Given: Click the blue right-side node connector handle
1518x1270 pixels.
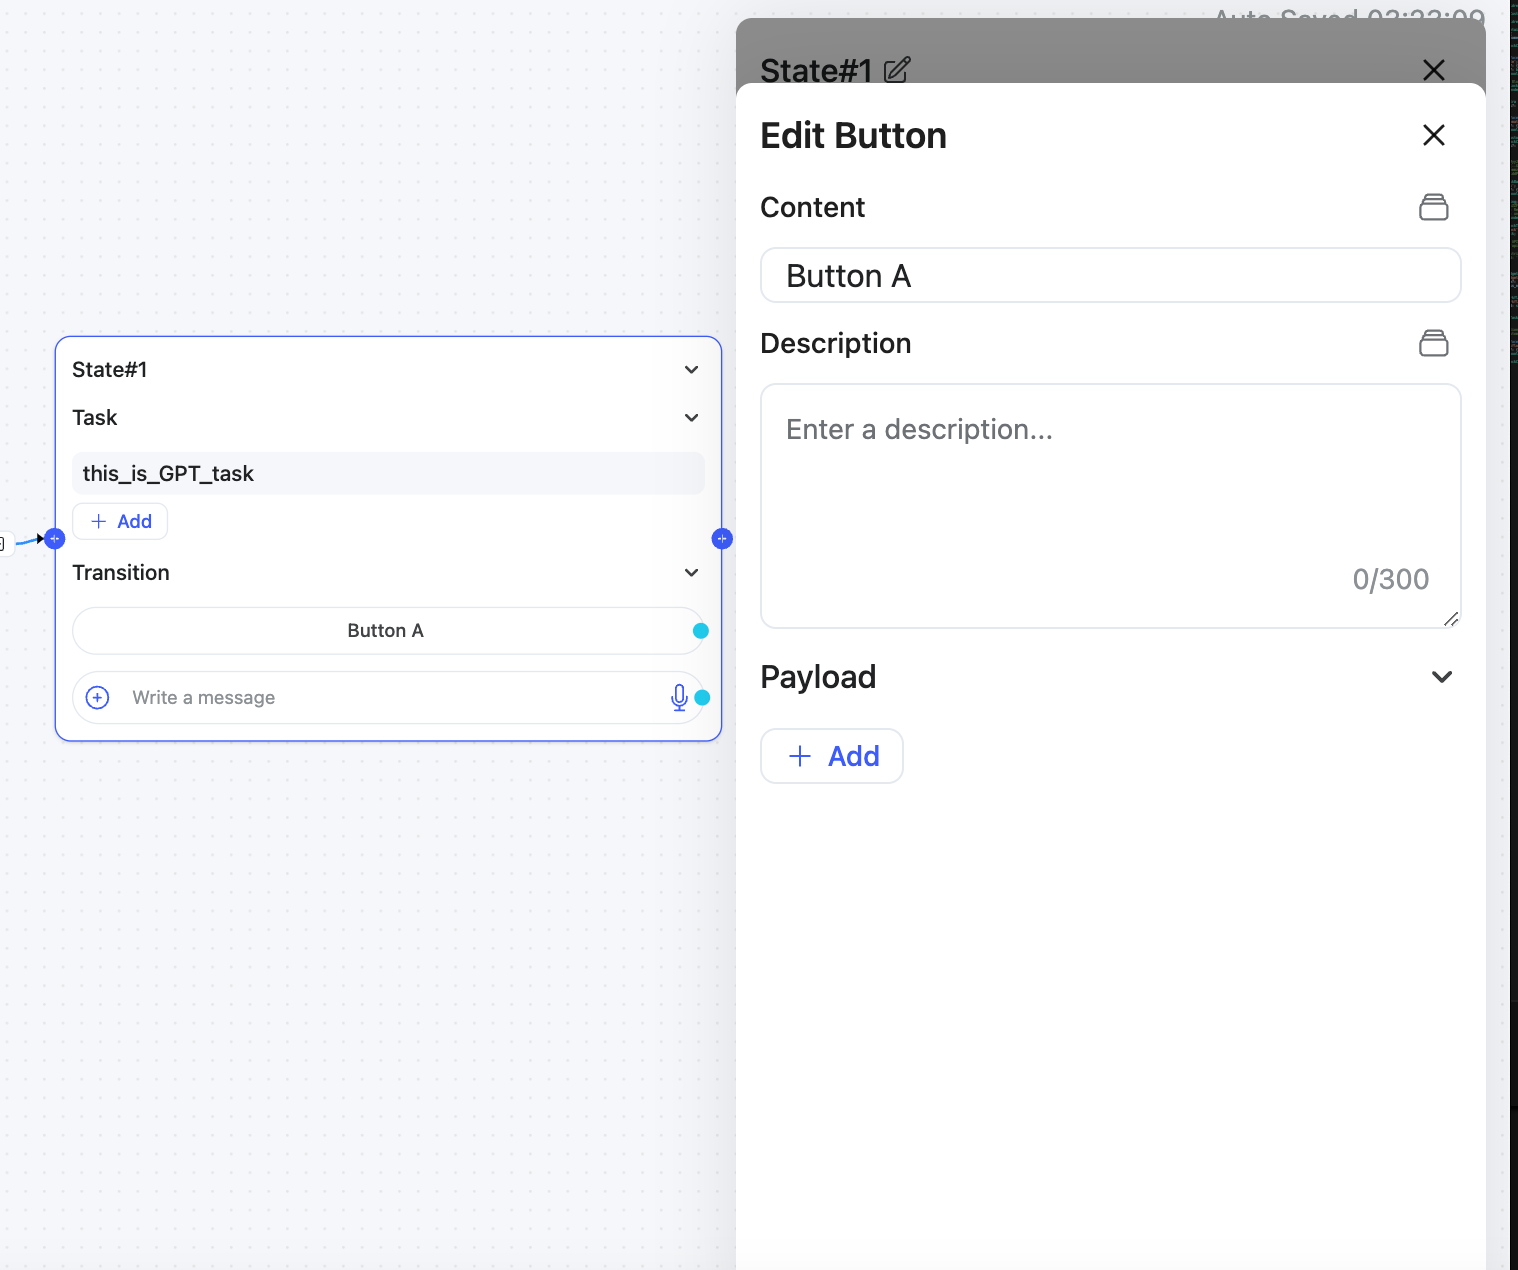Looking at the screenshot, I should (722, 539).
